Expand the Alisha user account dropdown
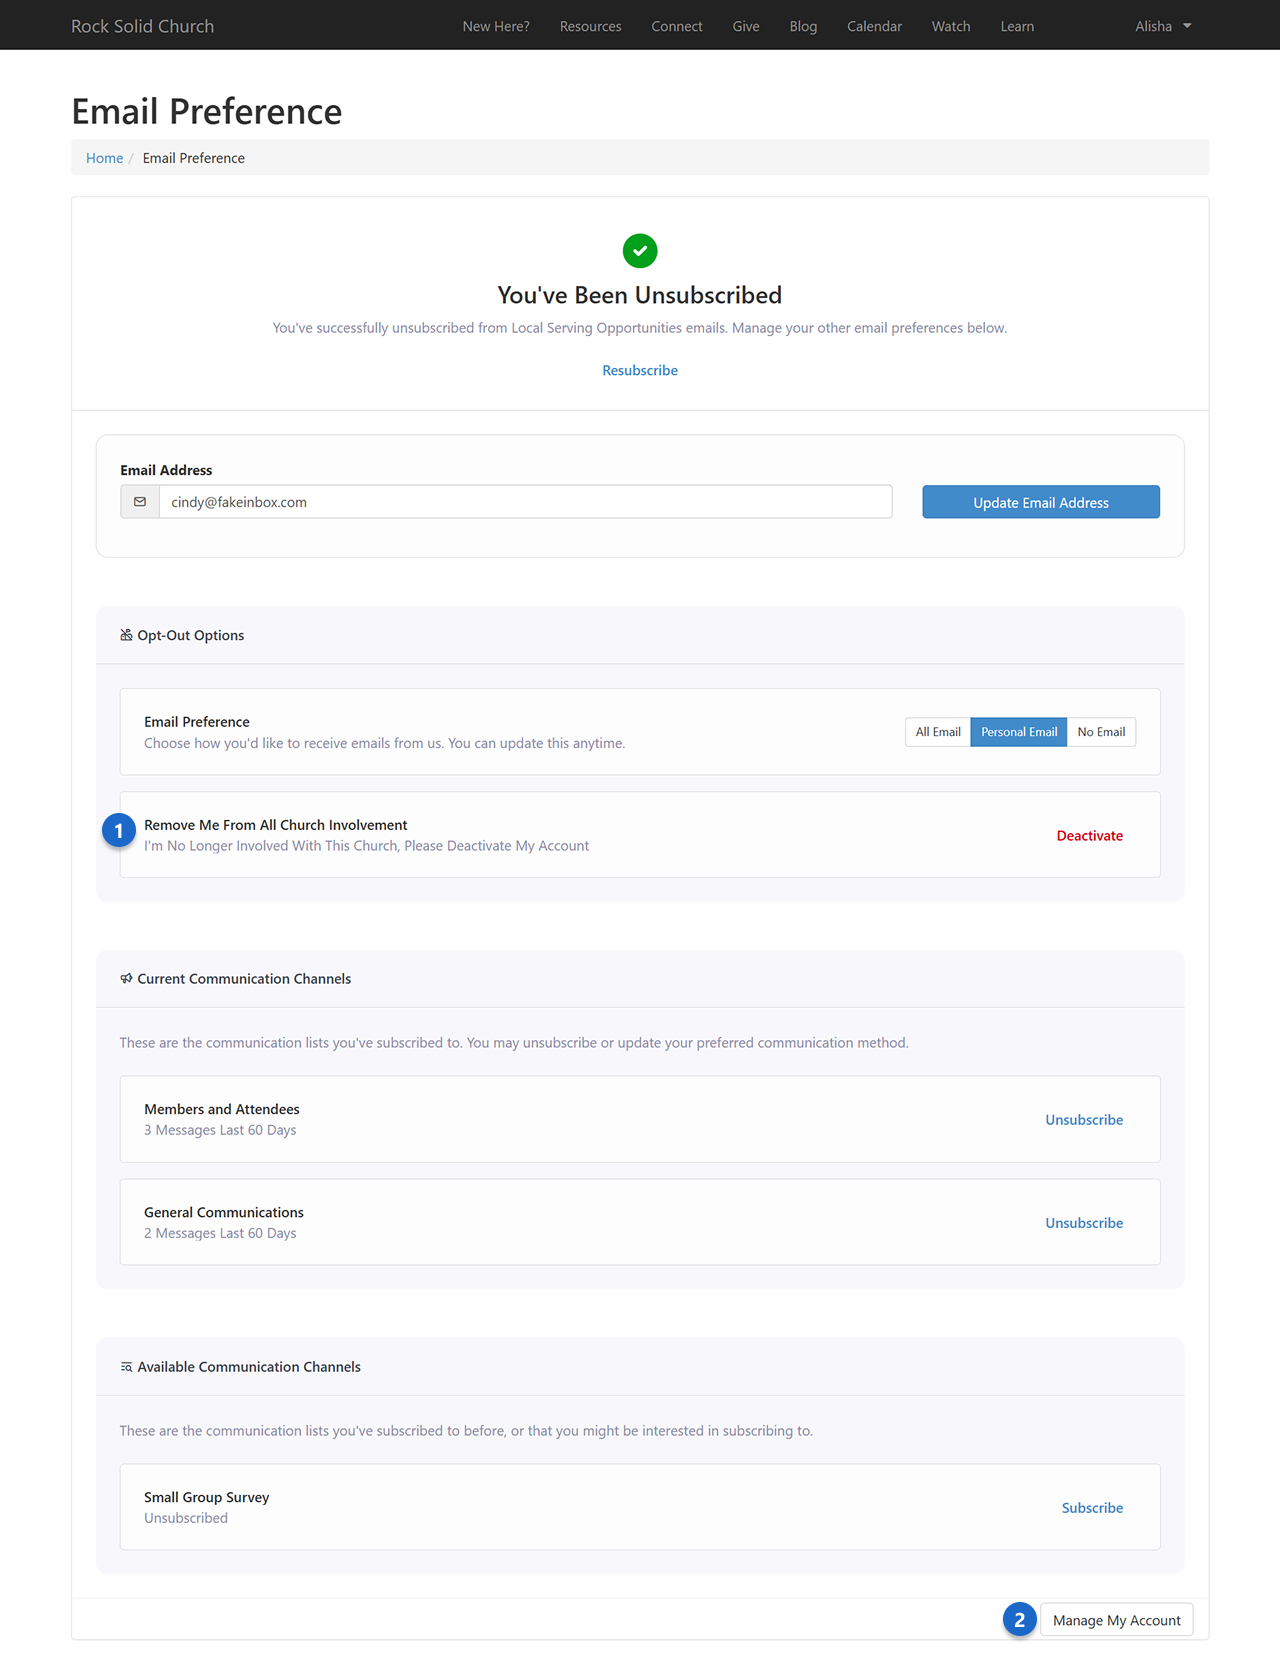Viewport: 1280px width, 1656px height. click(1163, 26)
